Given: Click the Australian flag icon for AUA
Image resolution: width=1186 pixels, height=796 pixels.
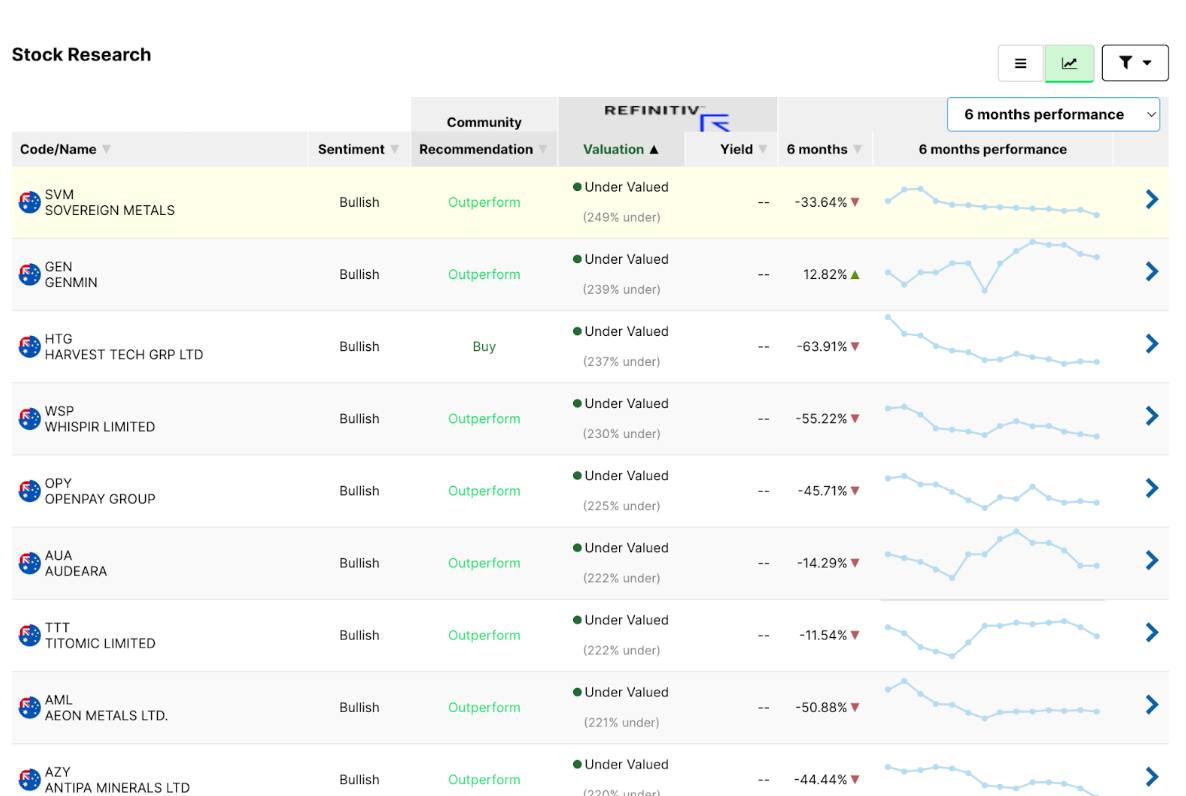Looking at the screenshot, I should pos(29,563).
